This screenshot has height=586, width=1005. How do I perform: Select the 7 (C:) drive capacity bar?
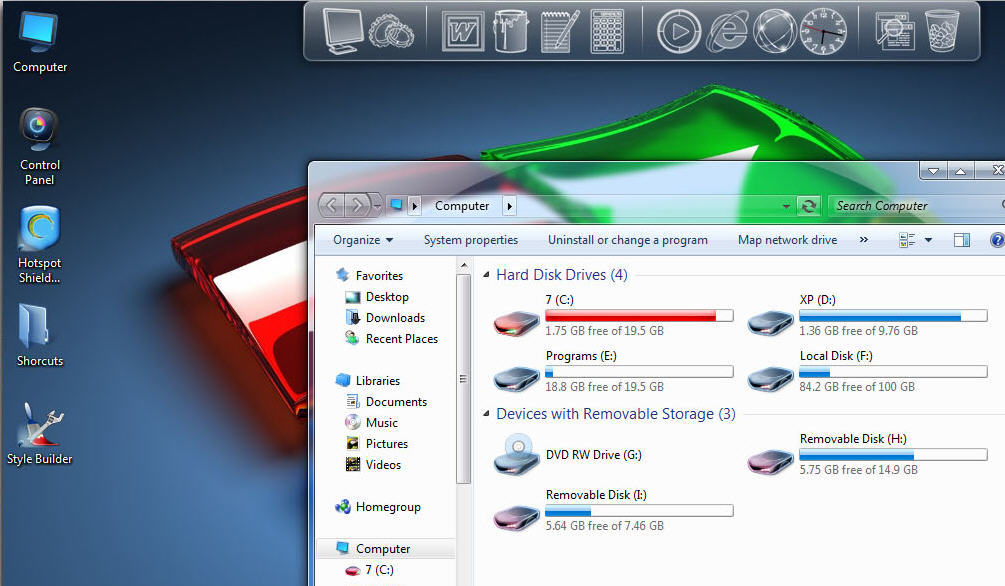[639, 315]
